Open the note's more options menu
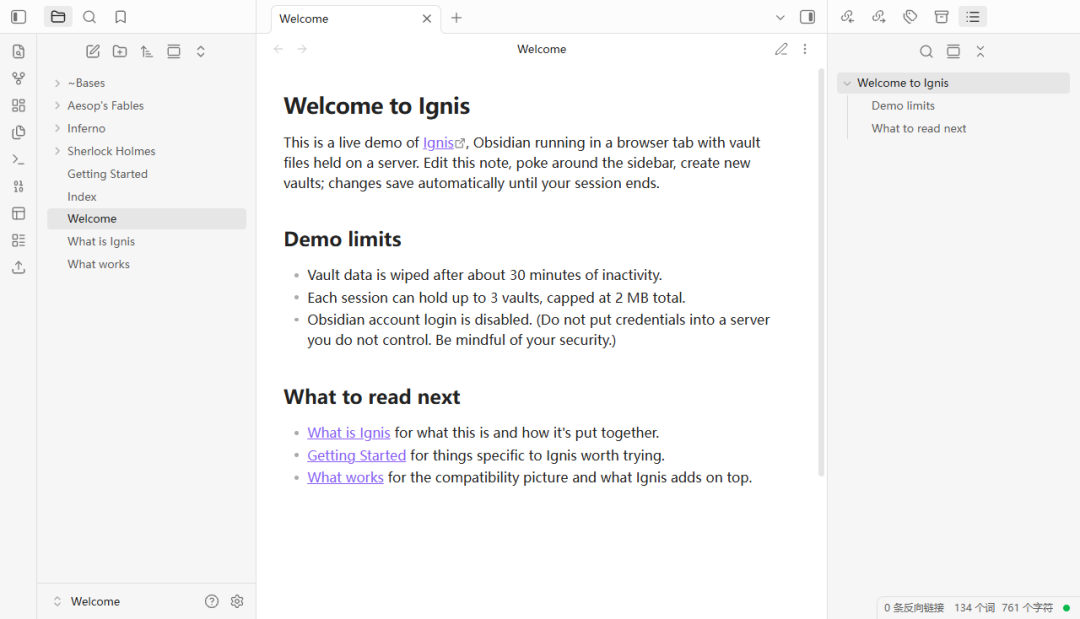 (805, 49)
